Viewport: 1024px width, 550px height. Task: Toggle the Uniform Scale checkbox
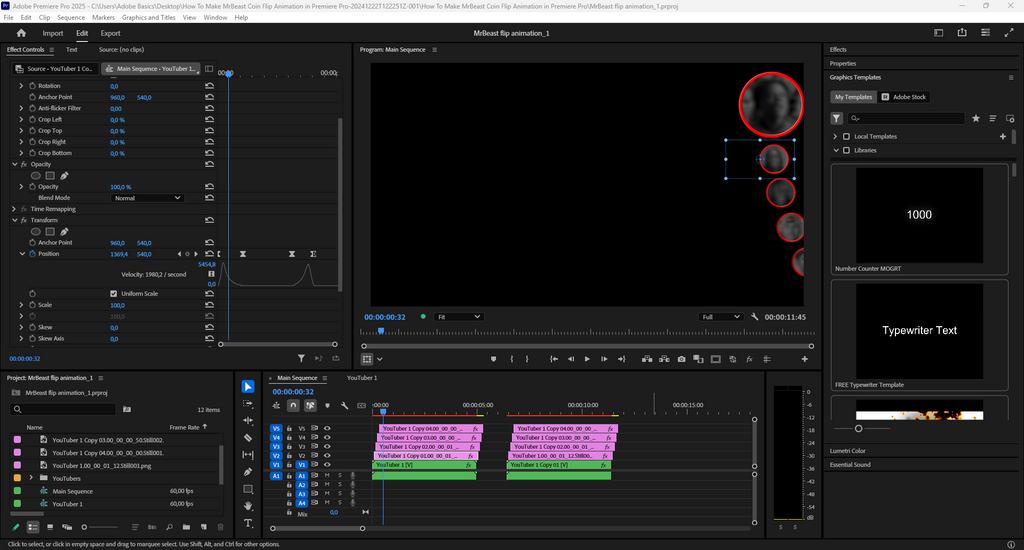pyautogui.click(x=114, y=293)
